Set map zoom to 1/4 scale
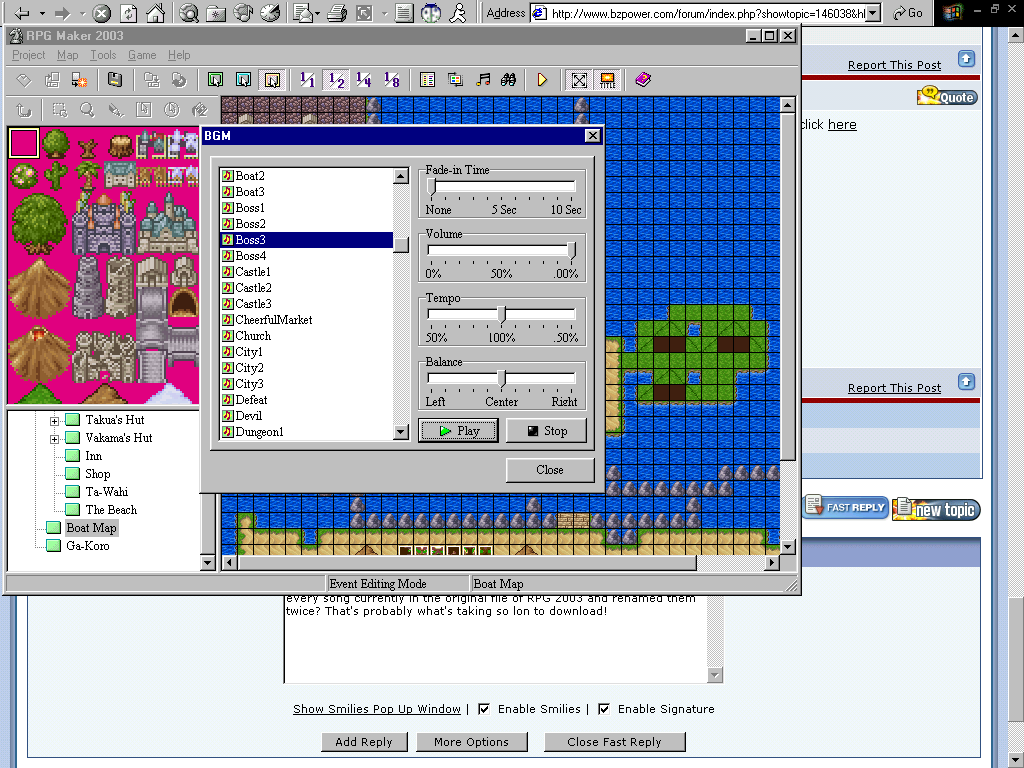The width and height of the screenshot is (1024, 768). click(364, 80)
